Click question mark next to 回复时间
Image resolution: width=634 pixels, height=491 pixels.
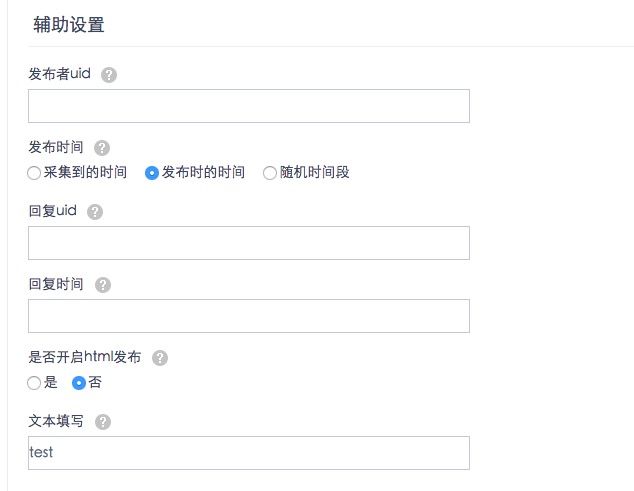click(103, 285)
